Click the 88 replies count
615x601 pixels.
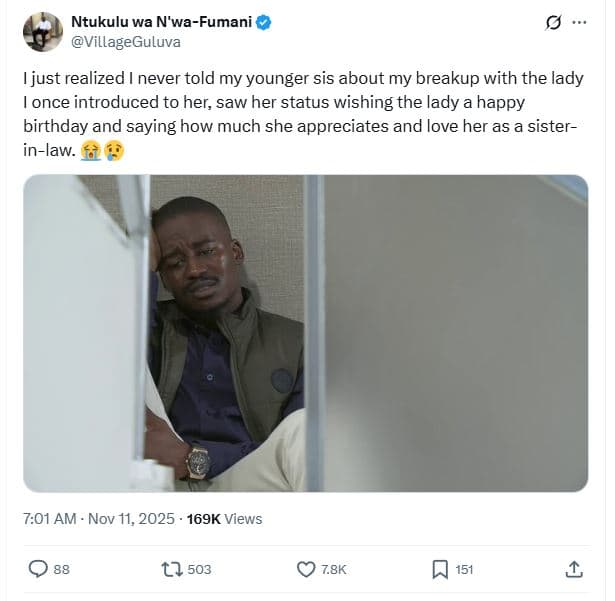coord(61,569)
